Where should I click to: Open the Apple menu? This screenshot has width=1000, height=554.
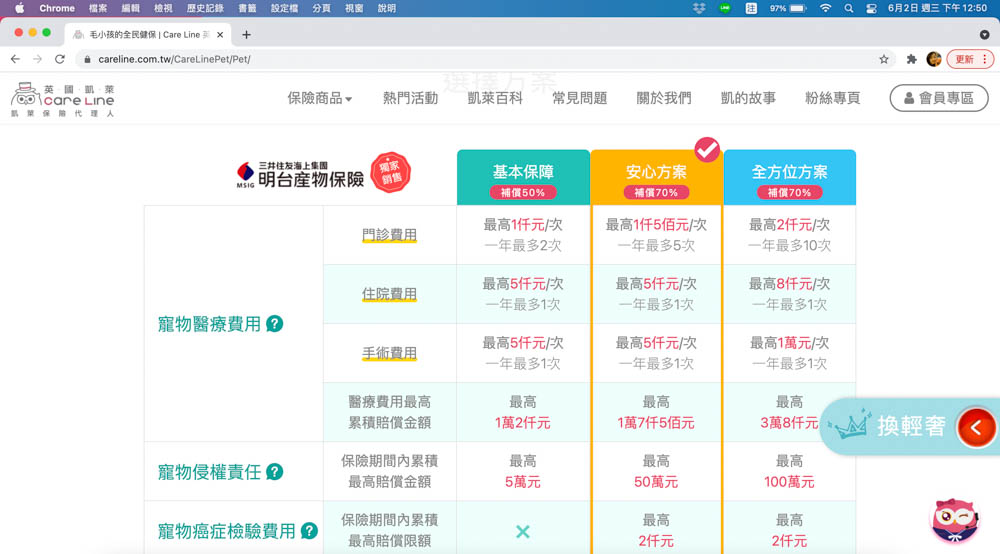click(x=19, y=8)
